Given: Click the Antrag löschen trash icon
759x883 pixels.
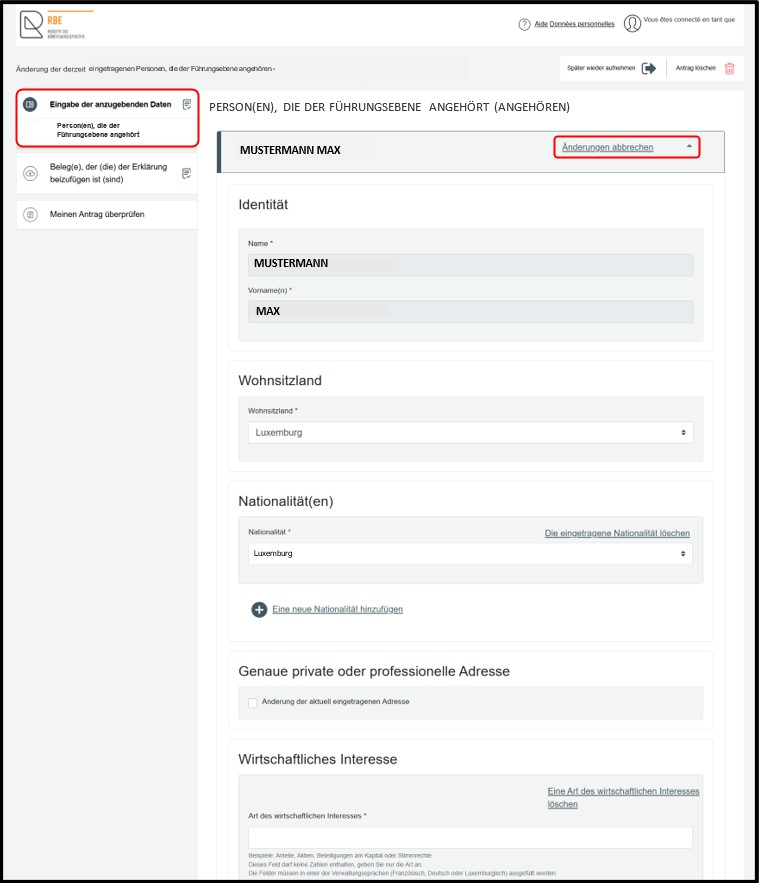Looking at the screenshot, I should tap(730, 69).
